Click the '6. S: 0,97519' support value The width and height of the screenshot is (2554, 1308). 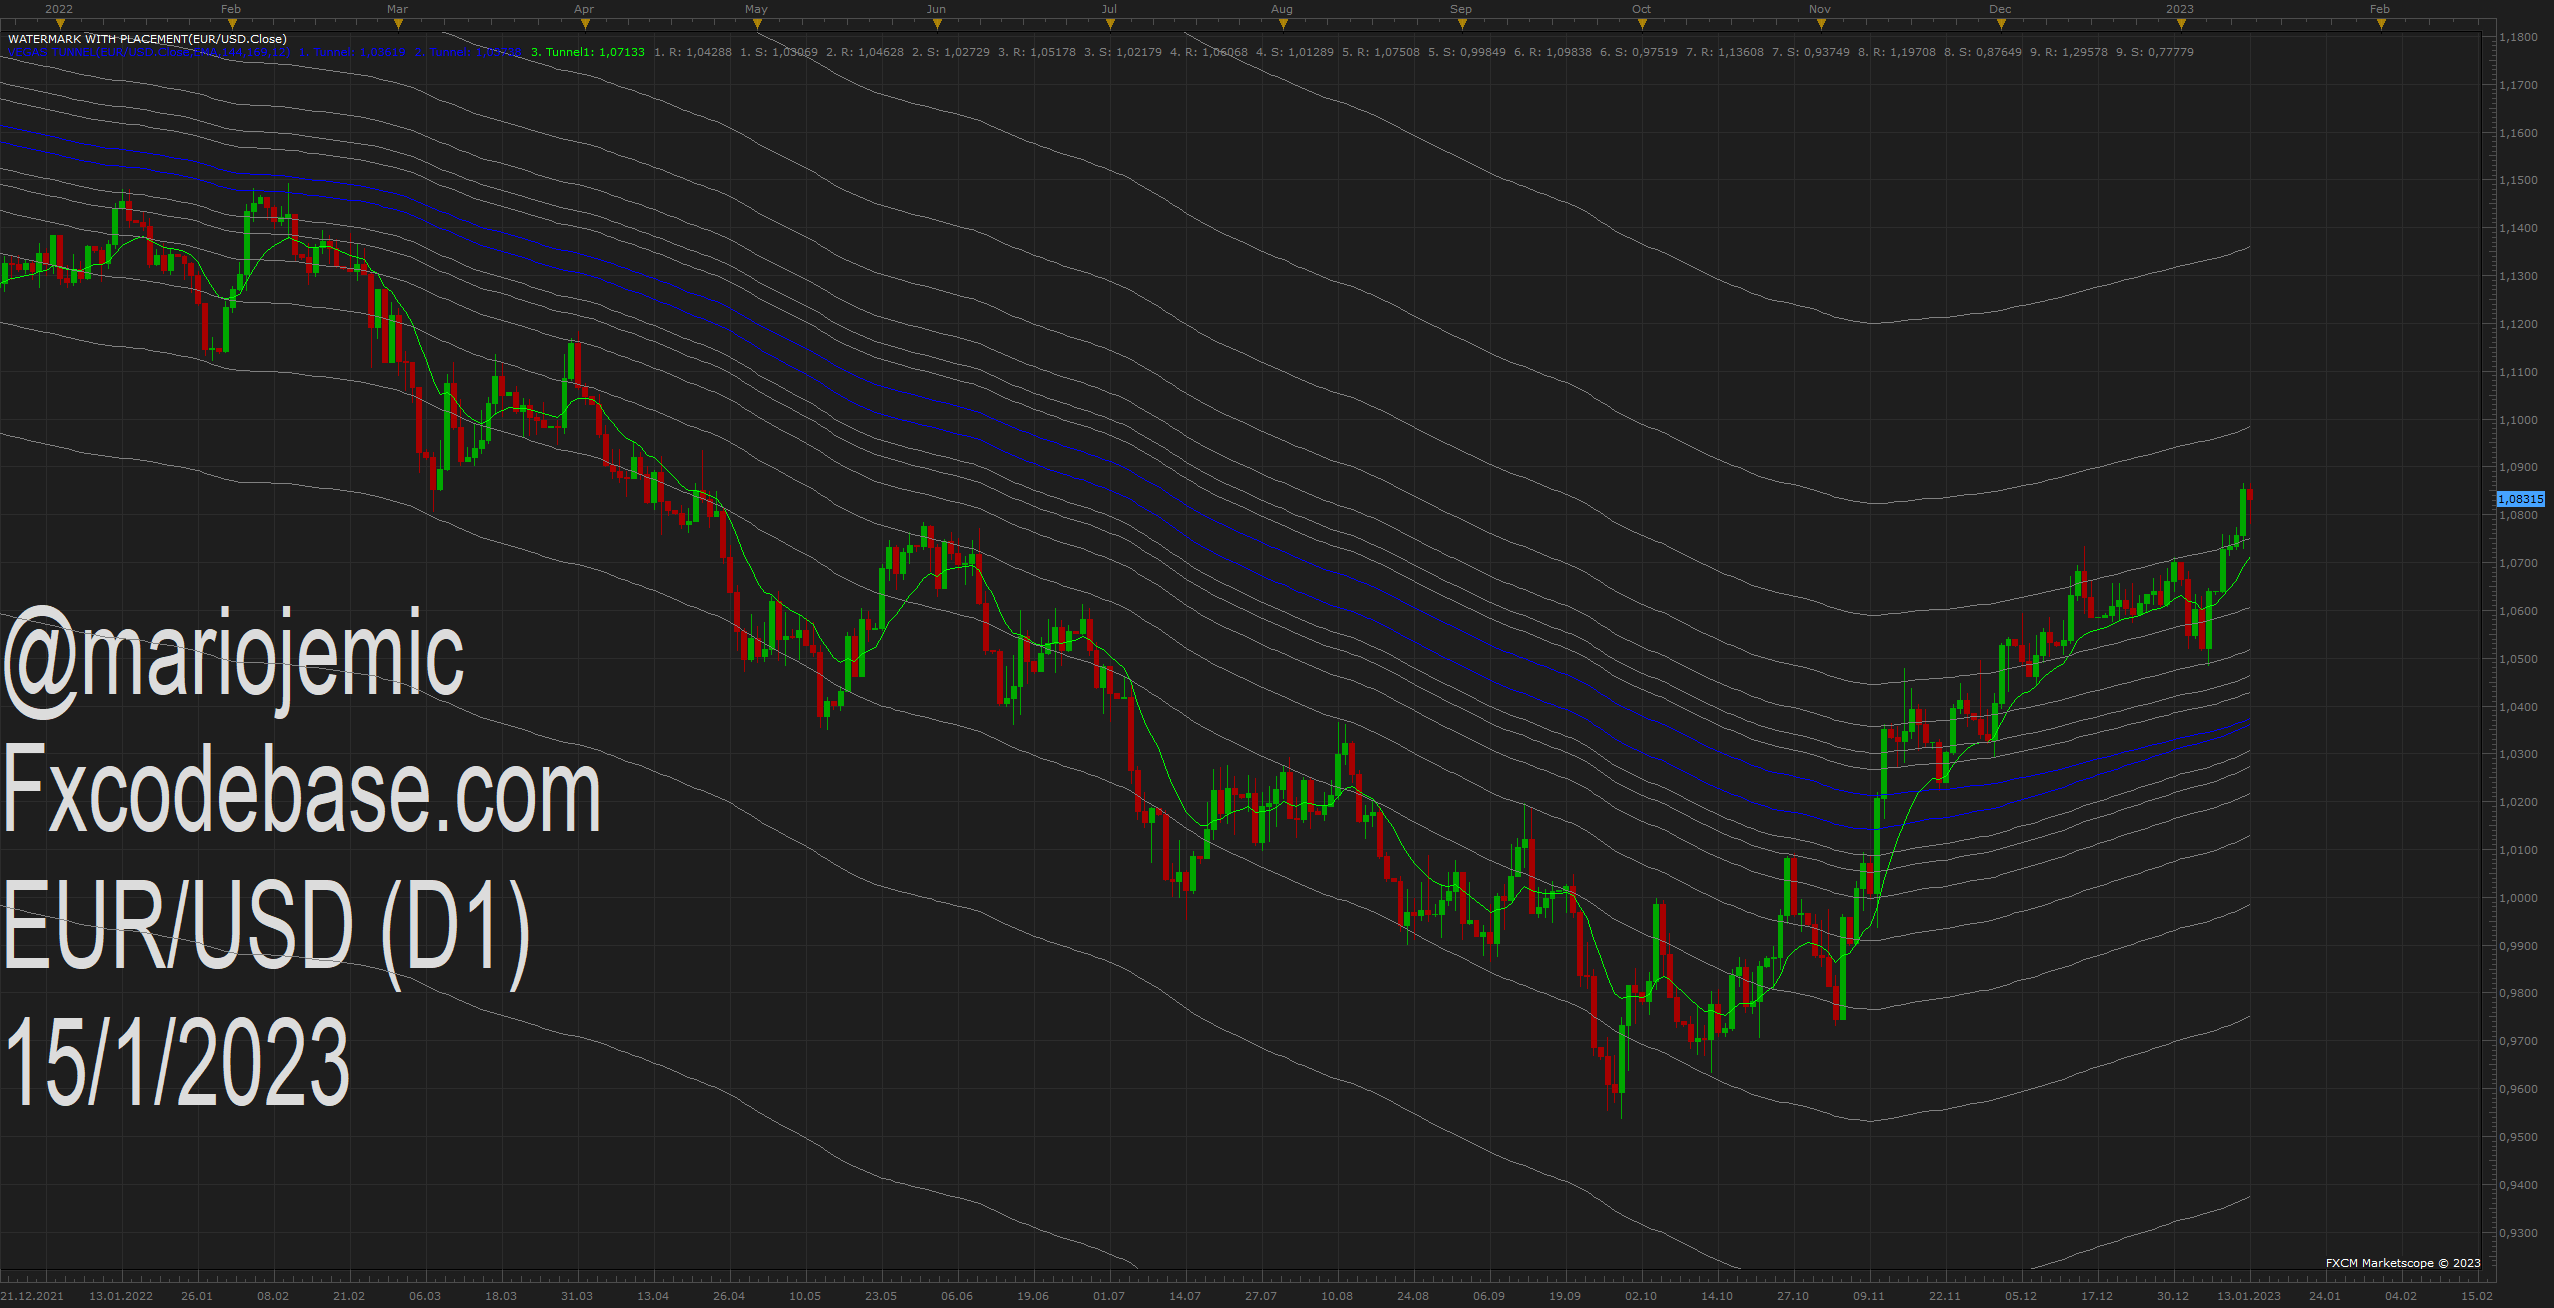[1639, 52]
